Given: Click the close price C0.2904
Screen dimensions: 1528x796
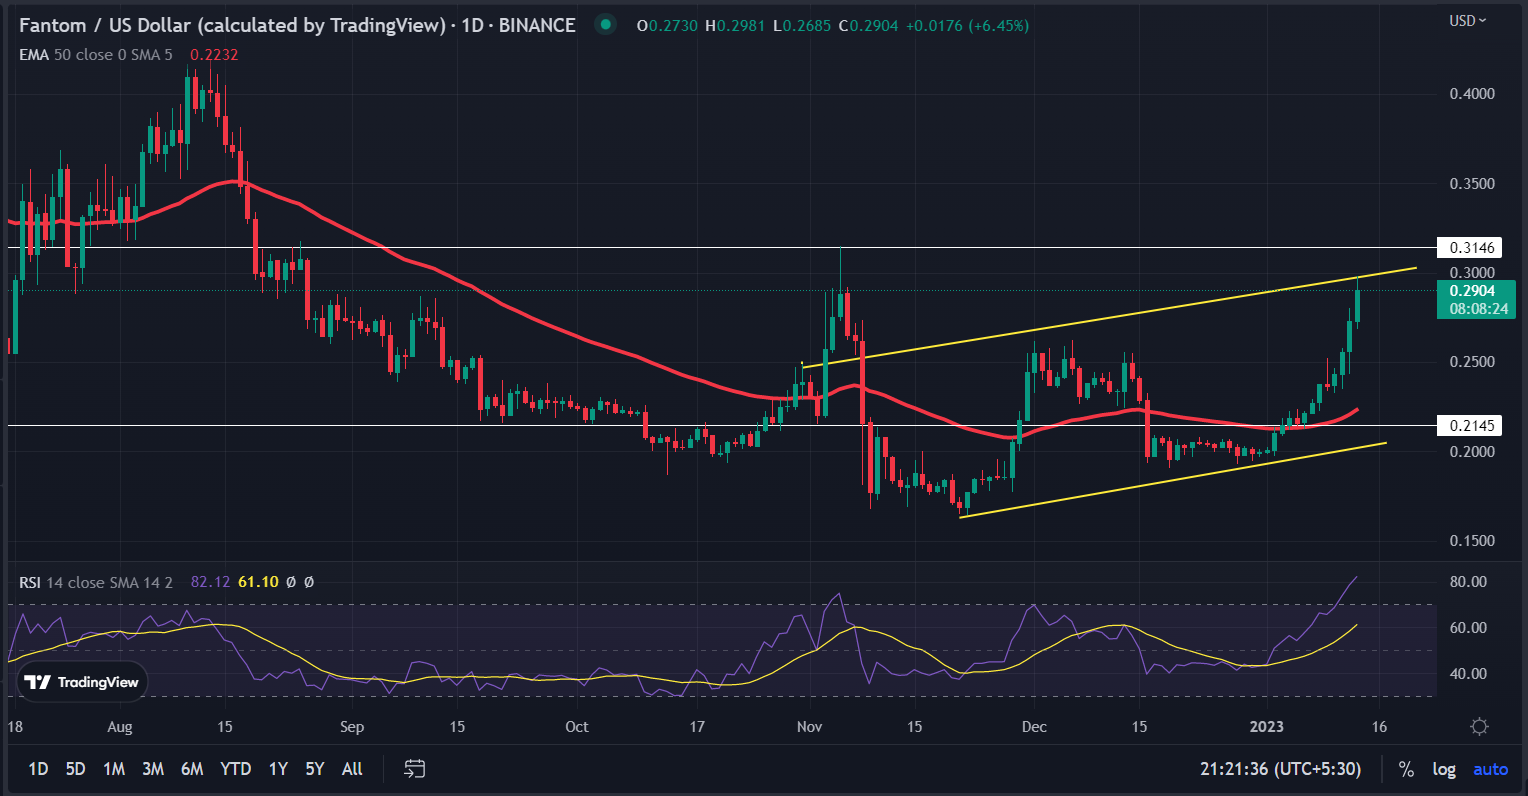Looking at the screenshot, I should pos(868,26).
